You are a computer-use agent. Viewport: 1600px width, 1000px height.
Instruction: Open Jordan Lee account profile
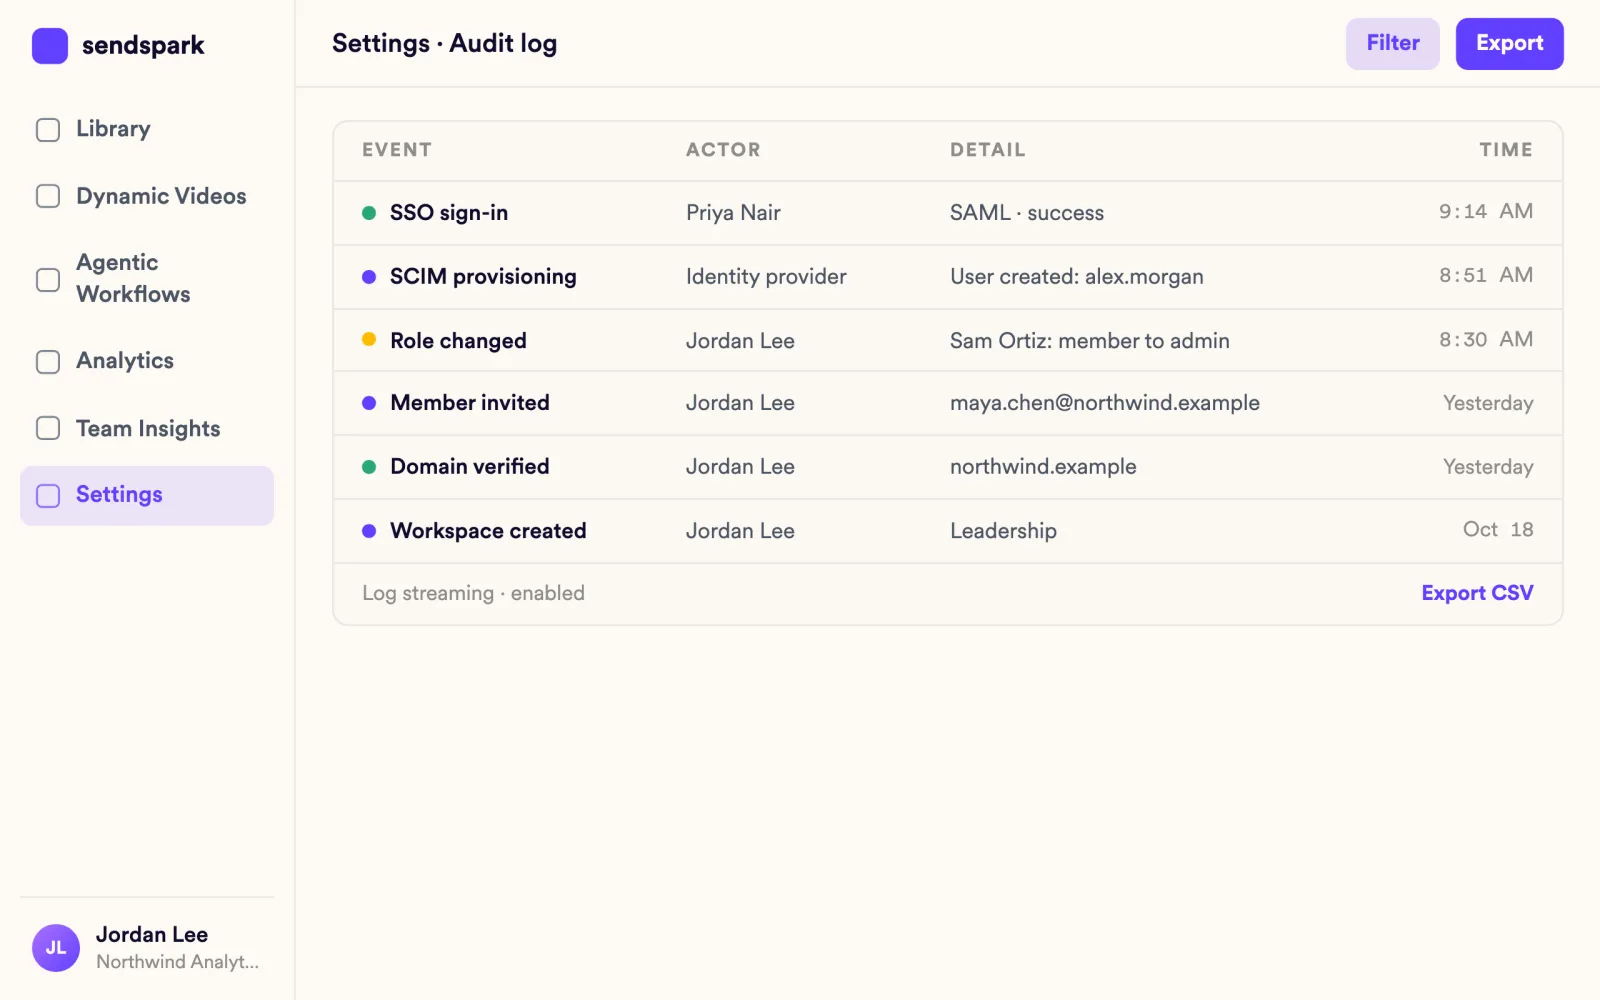point(147,948)
